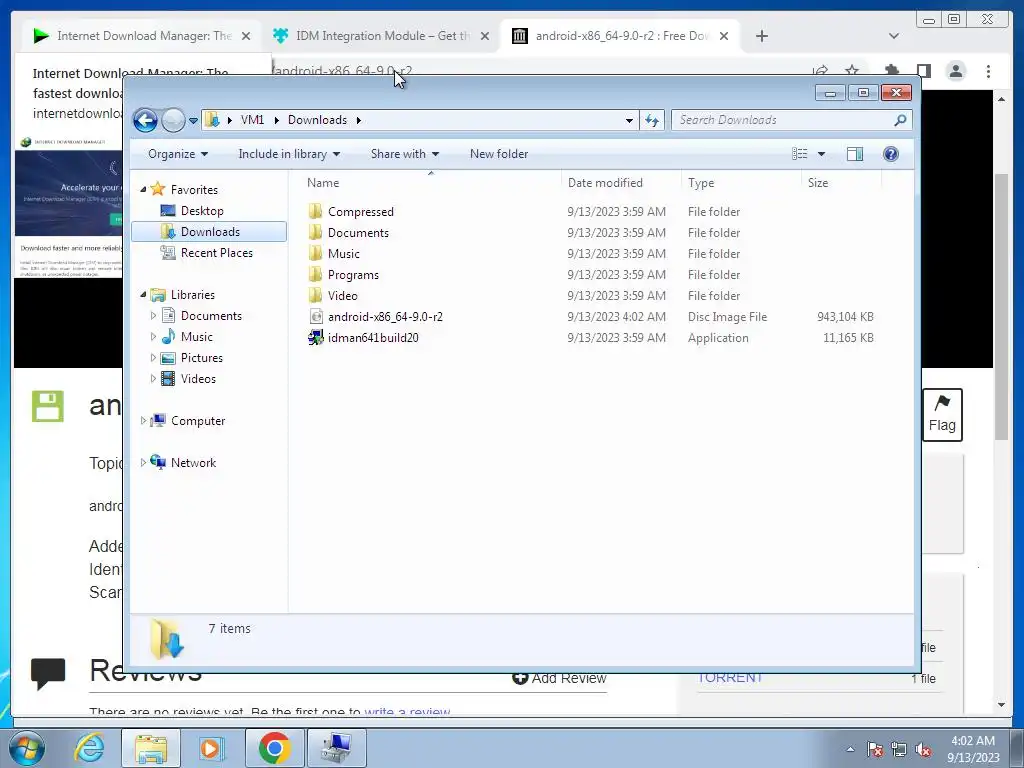Image resolution: width=1024 pixels, height=768 pixels.
Task: Select Videos library in sidebar
Action: tap(198, 379)
